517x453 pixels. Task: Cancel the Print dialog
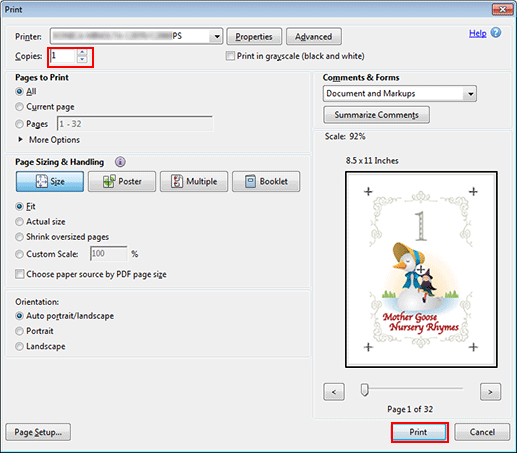pyautogui.click(x=482, y=432)
